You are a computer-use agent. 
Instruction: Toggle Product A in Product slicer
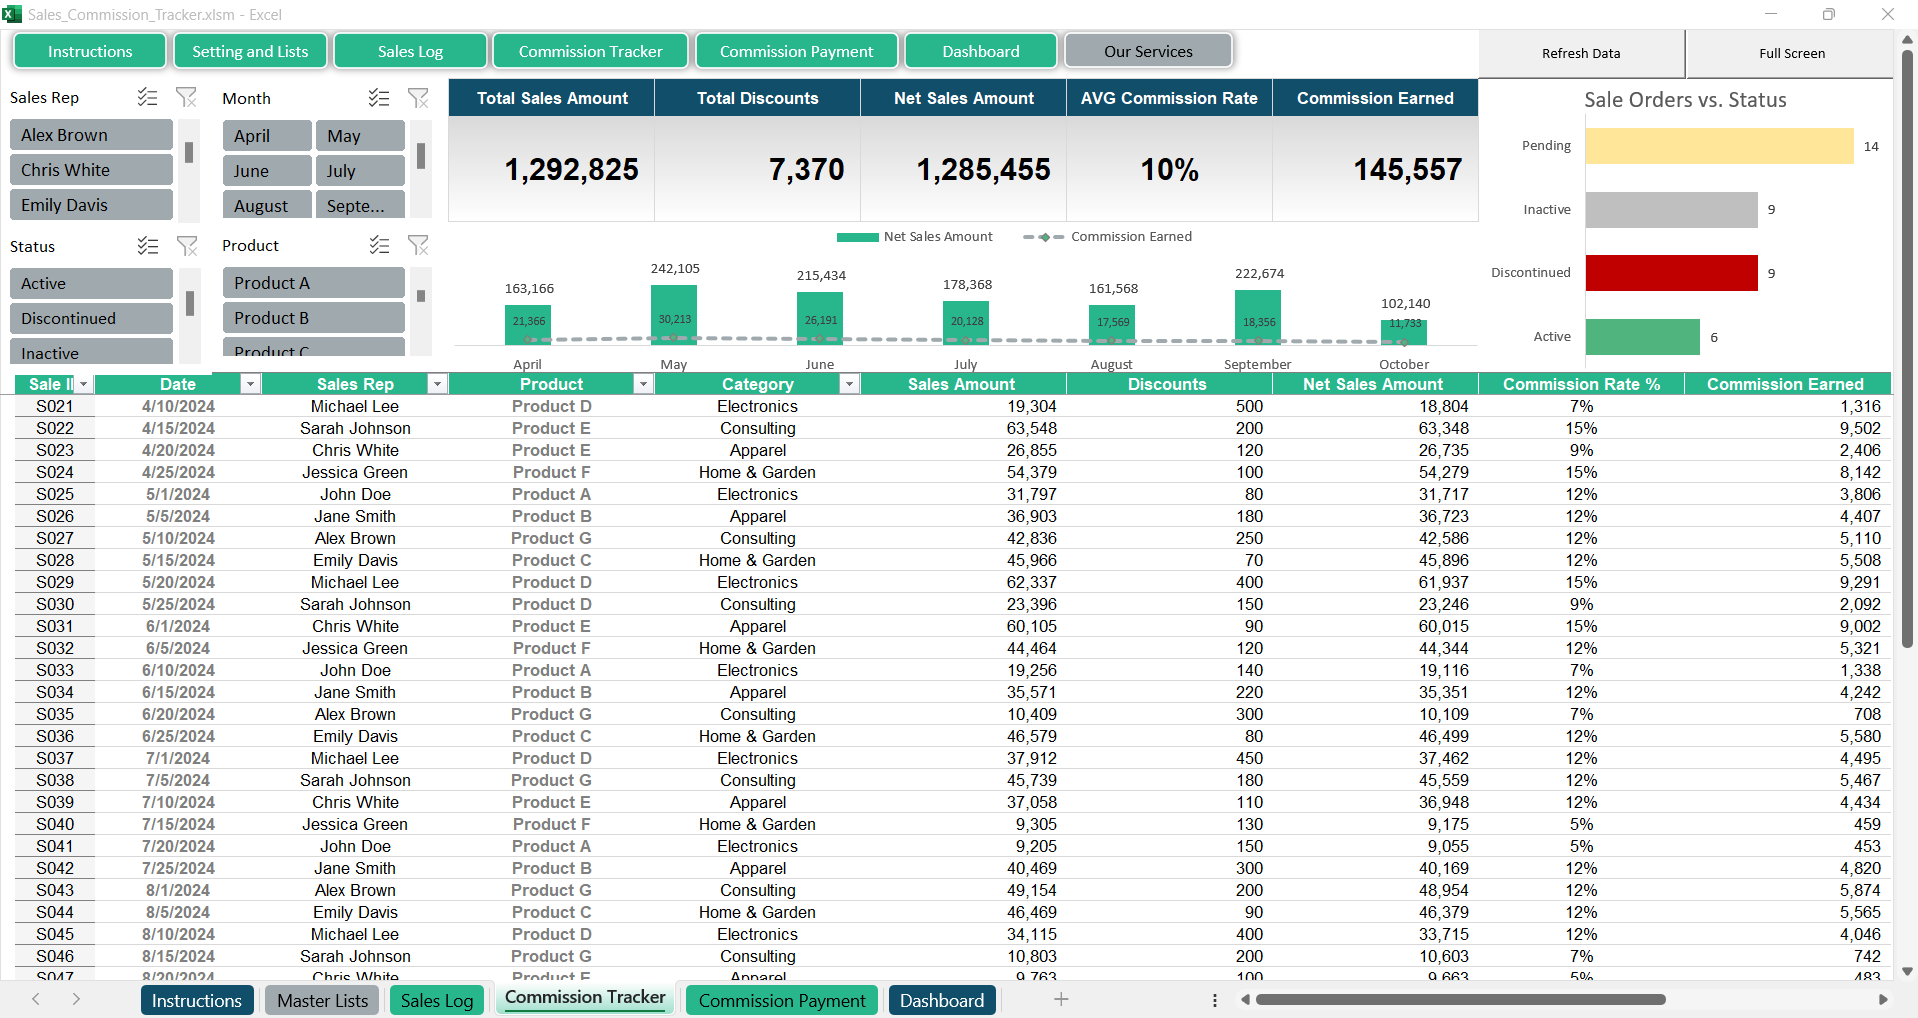(313, 283)
